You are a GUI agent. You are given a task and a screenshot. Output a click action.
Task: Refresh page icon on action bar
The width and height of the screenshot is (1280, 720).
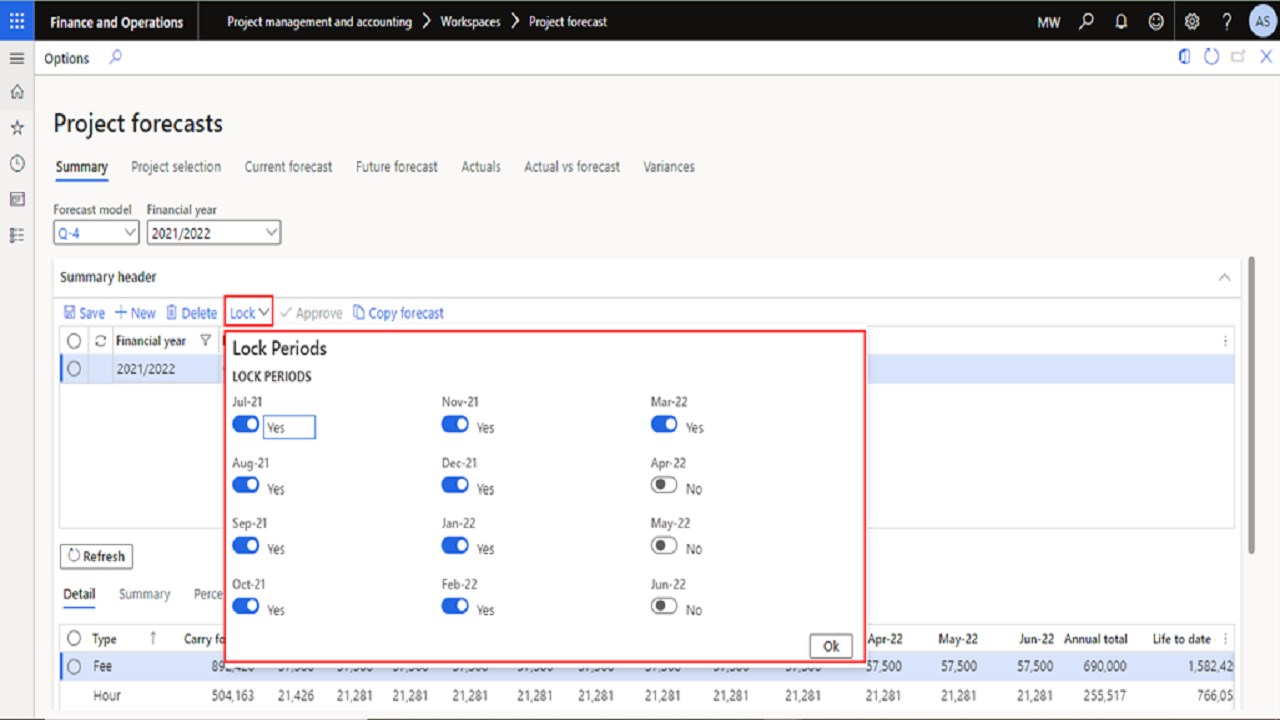[x=1211, y=57]
